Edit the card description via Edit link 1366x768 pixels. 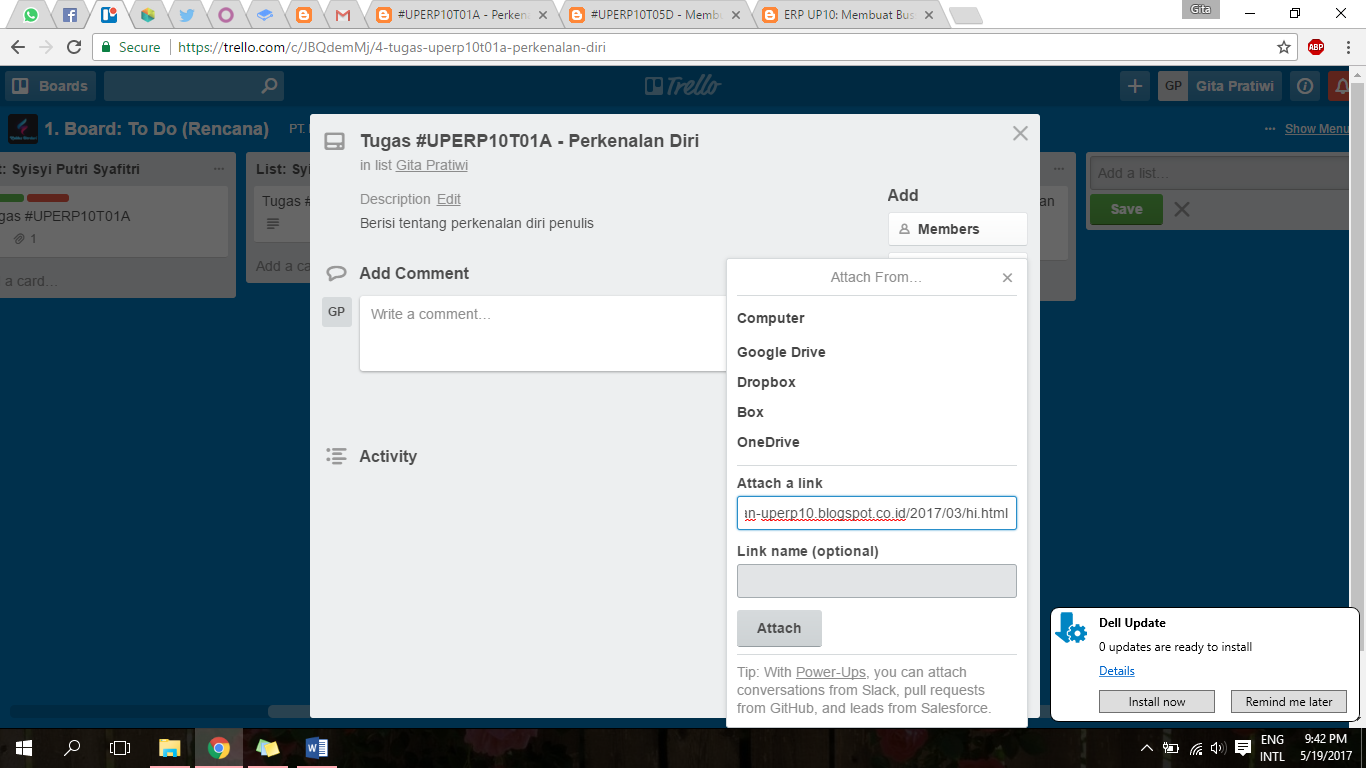click(x=449, y=199)
